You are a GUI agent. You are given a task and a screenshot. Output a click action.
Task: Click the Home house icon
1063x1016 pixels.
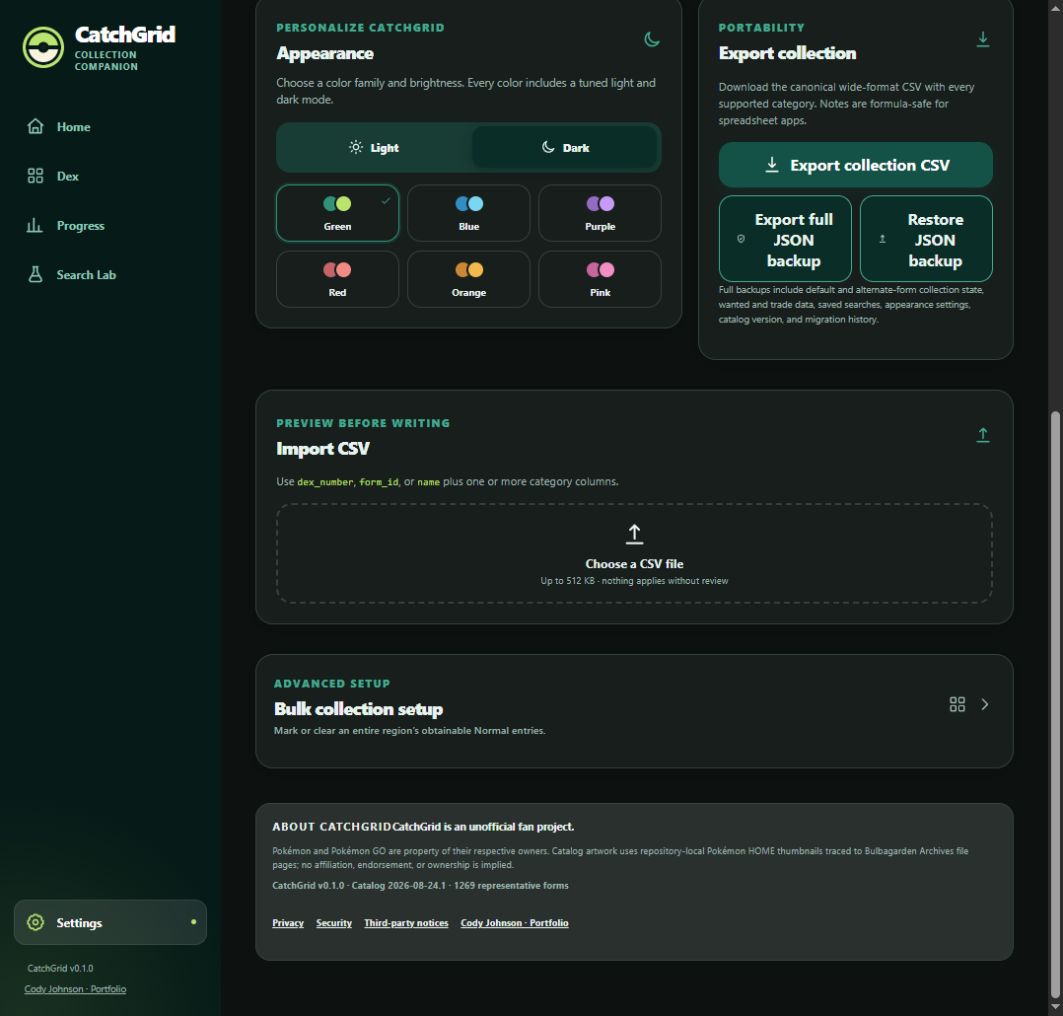[35, 127]
